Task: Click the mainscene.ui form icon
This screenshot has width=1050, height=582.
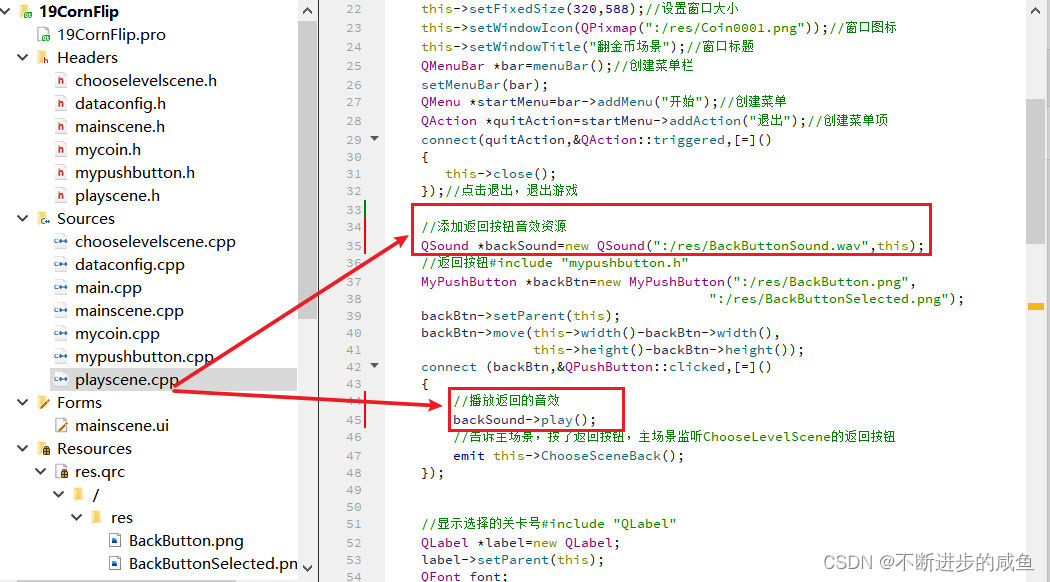Action: tap(61, 425)
